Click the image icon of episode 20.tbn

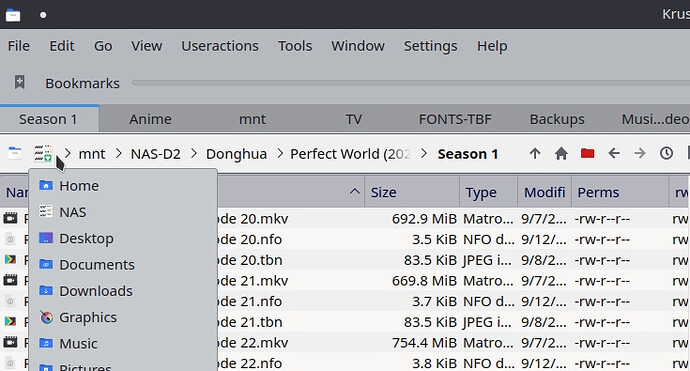pyautogui.click(x=11, y=260)
